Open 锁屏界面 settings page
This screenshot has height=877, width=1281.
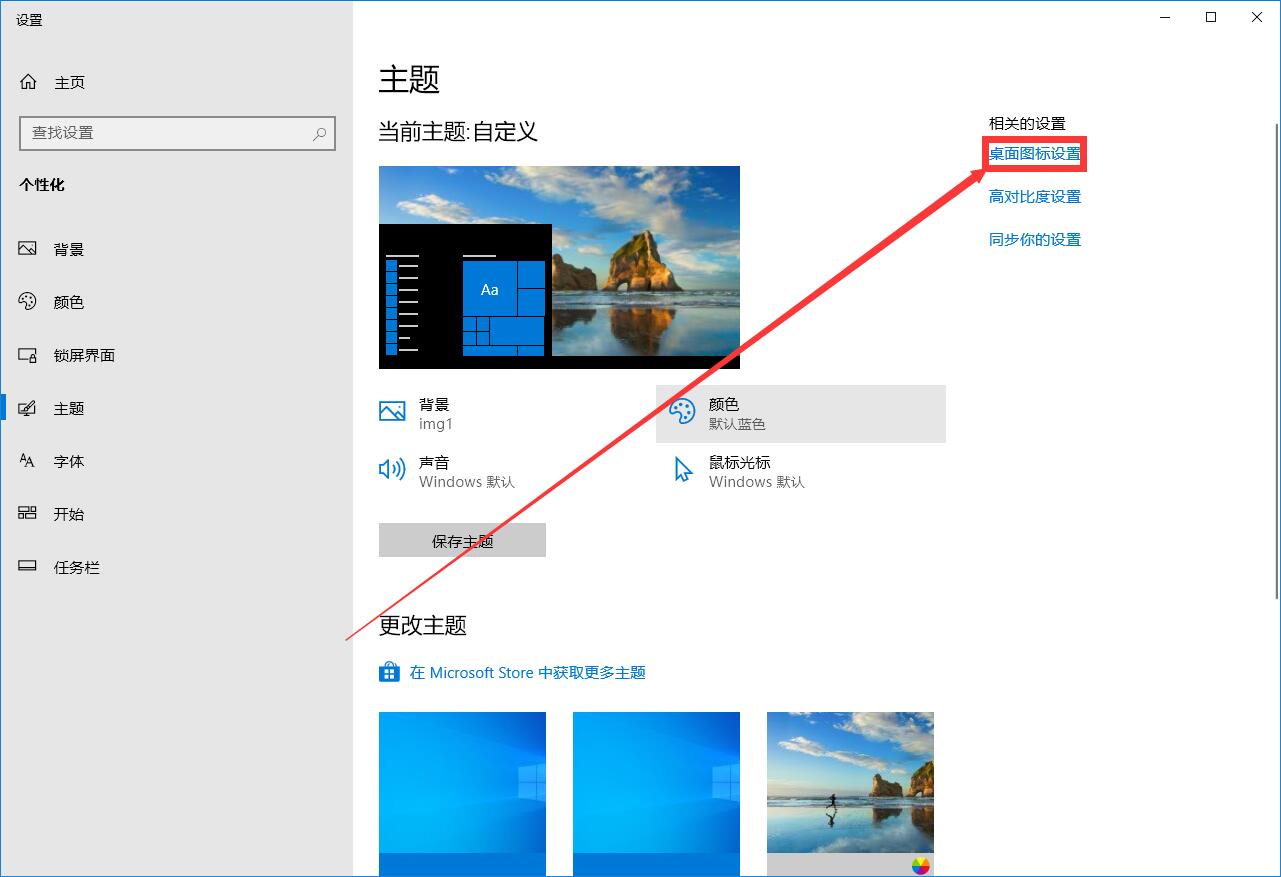85,355
